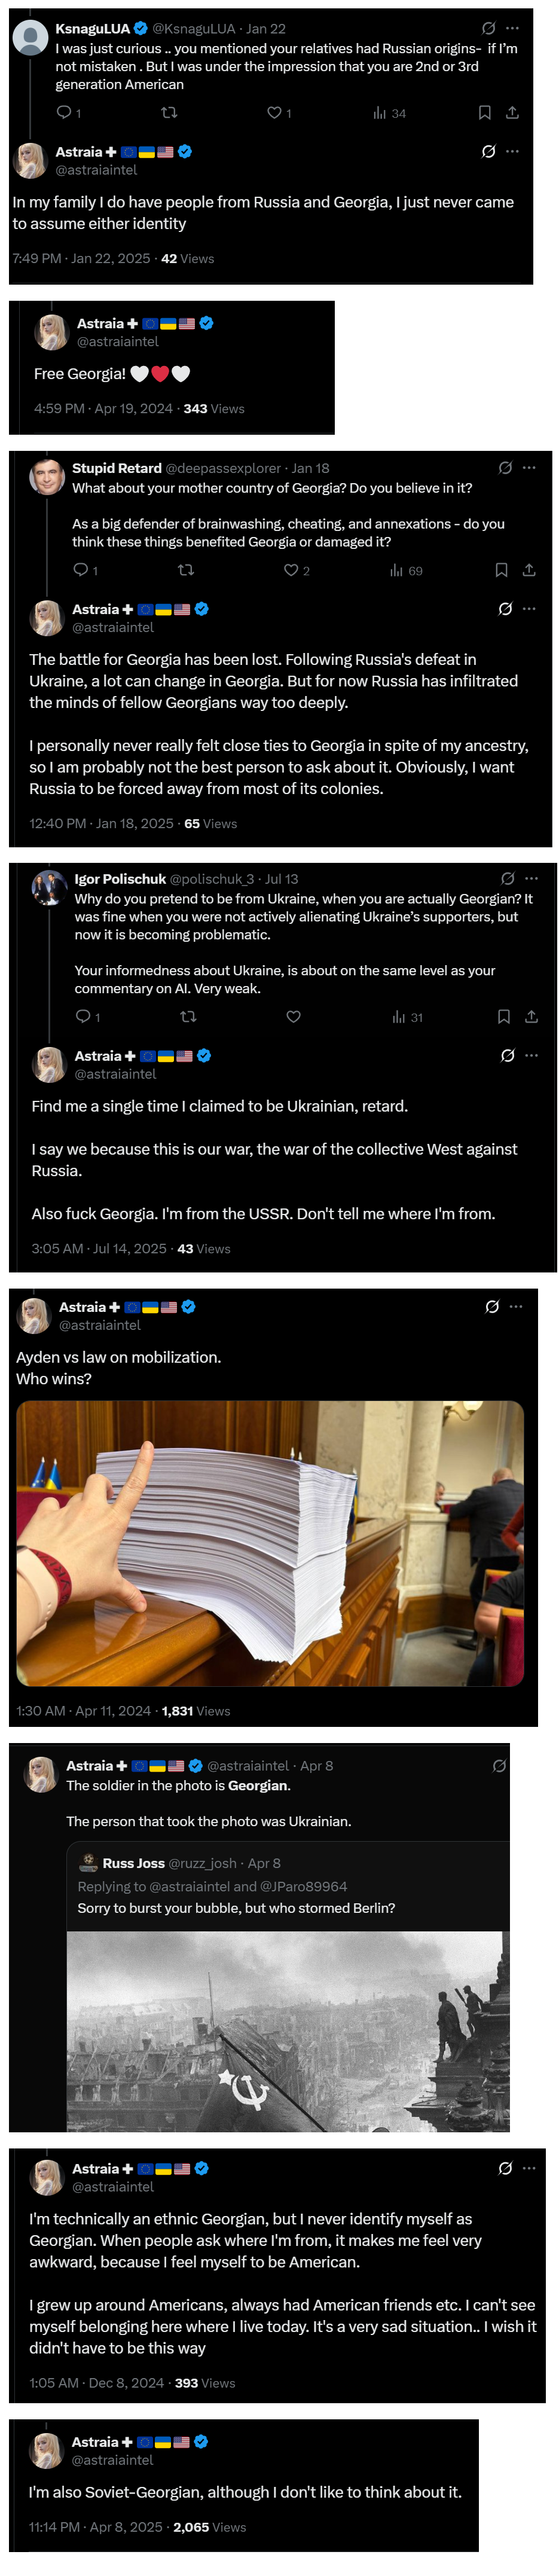This screenshot has height=2576, width=559.
Task: Open more options on KsnaguLUA's tweet
Action: pos(513,28)
